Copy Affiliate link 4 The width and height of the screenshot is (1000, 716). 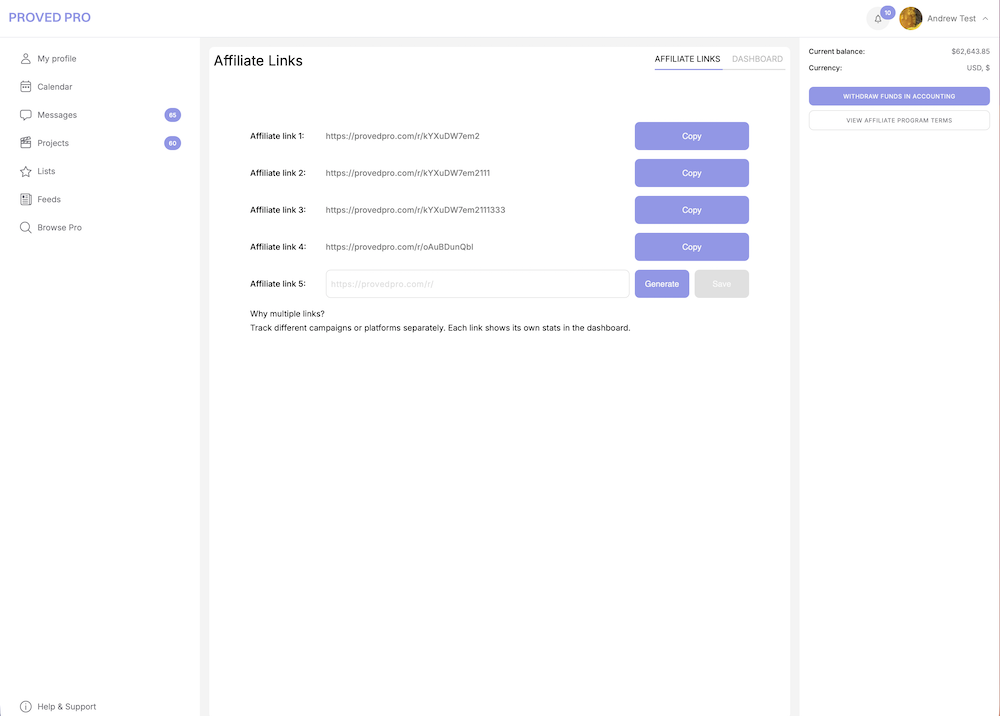coord(691,246)
